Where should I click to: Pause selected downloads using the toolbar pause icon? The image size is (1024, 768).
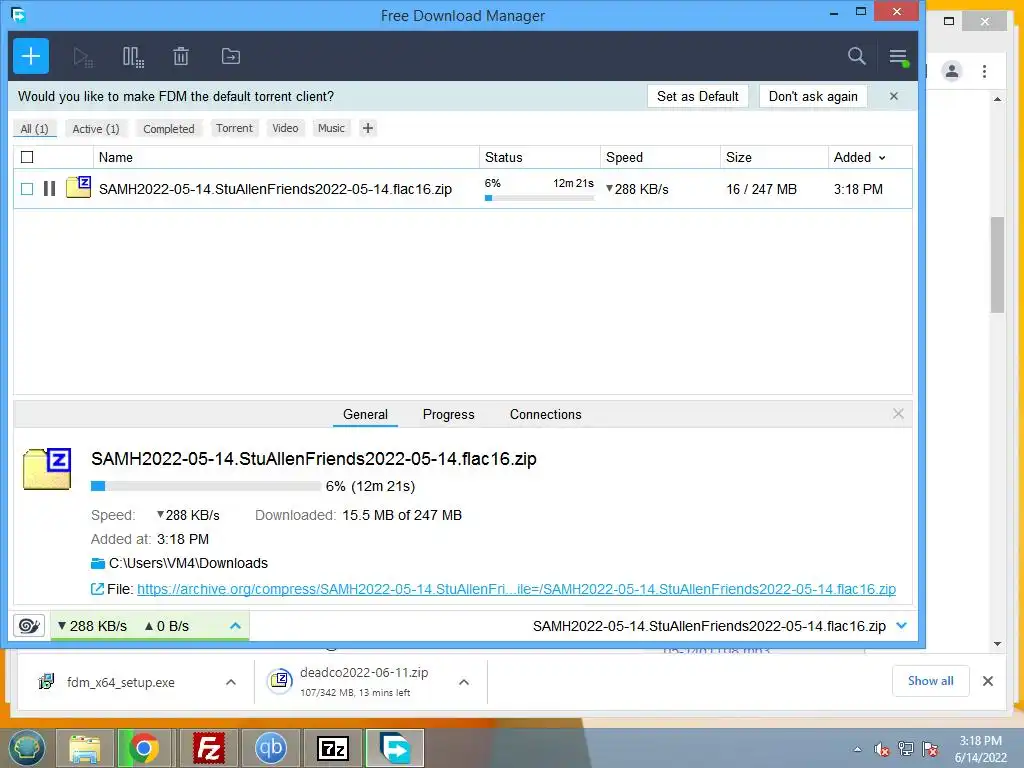tap(133, 57)
